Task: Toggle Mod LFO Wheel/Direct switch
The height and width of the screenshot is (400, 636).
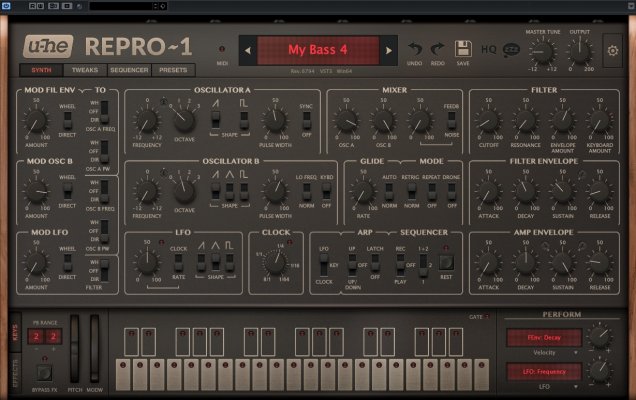Action: (x=67, y=263)
